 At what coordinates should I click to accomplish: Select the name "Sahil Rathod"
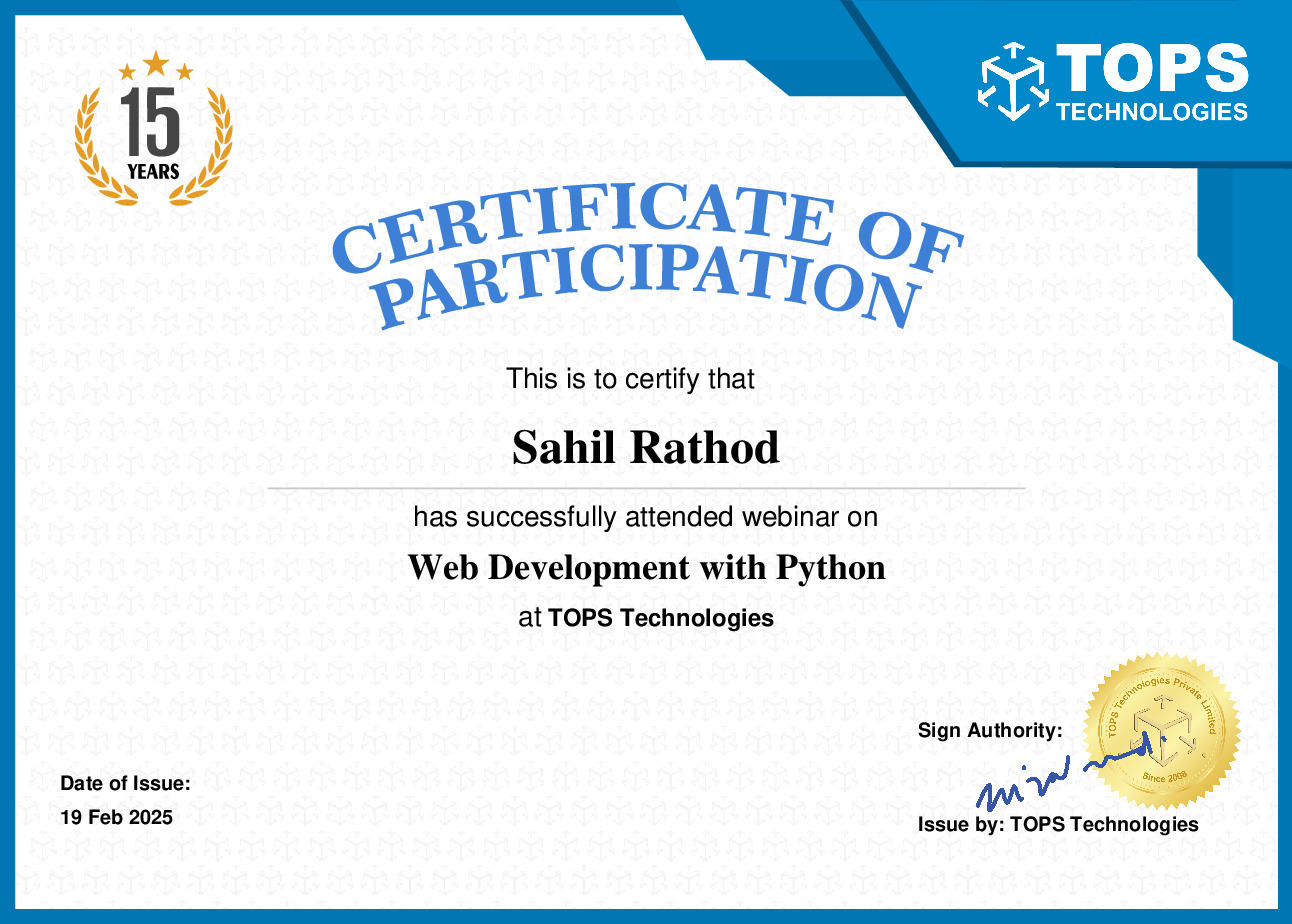click(x=646, y=447)
